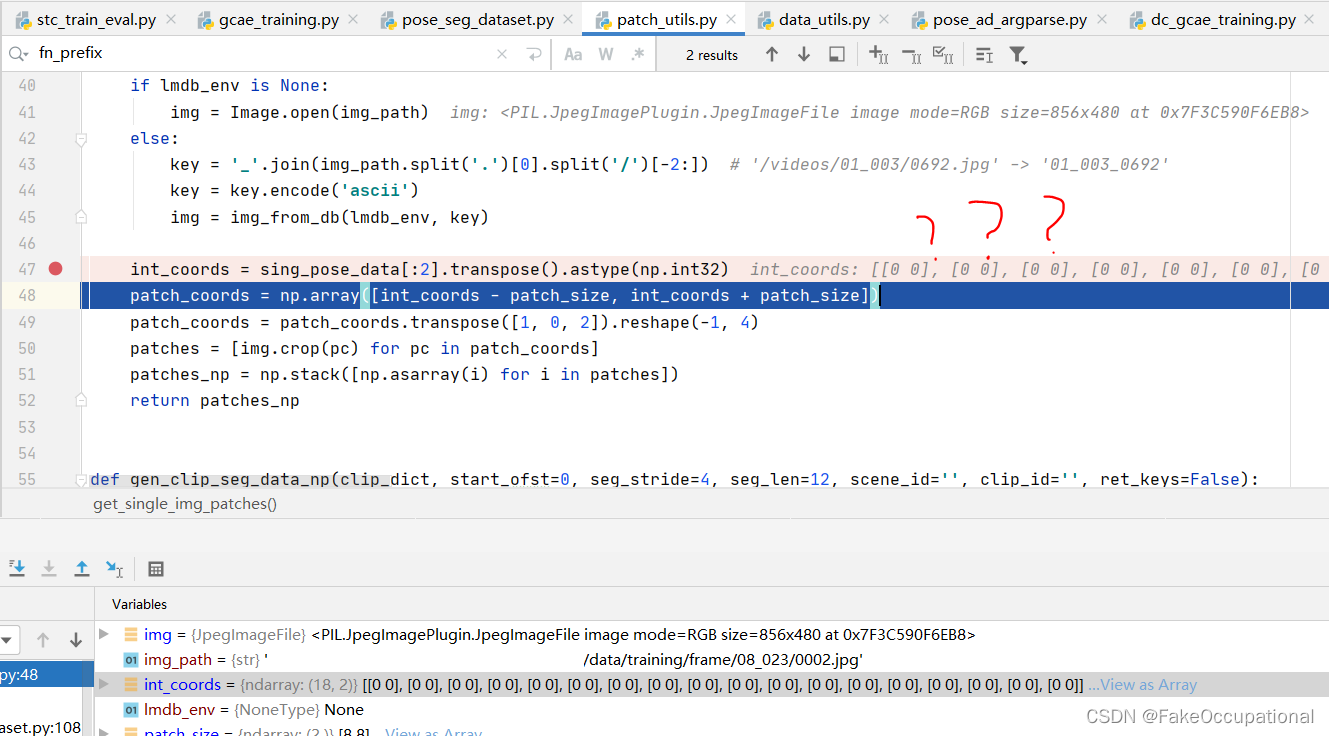Viewport: 1329px width, 736px height.
Task: Add selection for next occurrence icon
Action: tap(879, 55)
